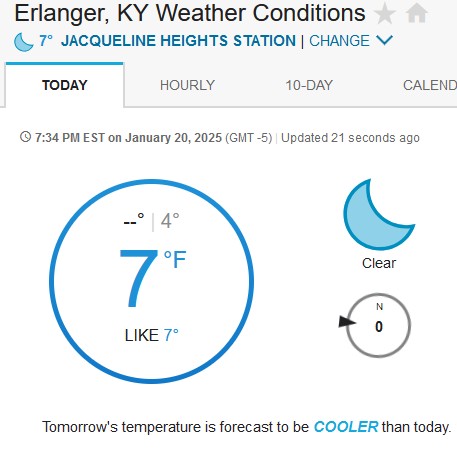This screenshot has height=450, width=457.
Task: Click the °F temperature unit label
Action: click(175, 260)
